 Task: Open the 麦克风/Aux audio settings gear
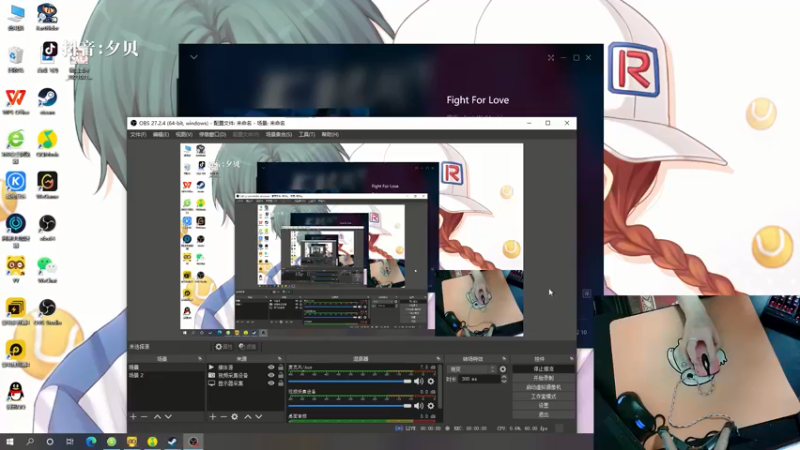click(x=431, y=381)
